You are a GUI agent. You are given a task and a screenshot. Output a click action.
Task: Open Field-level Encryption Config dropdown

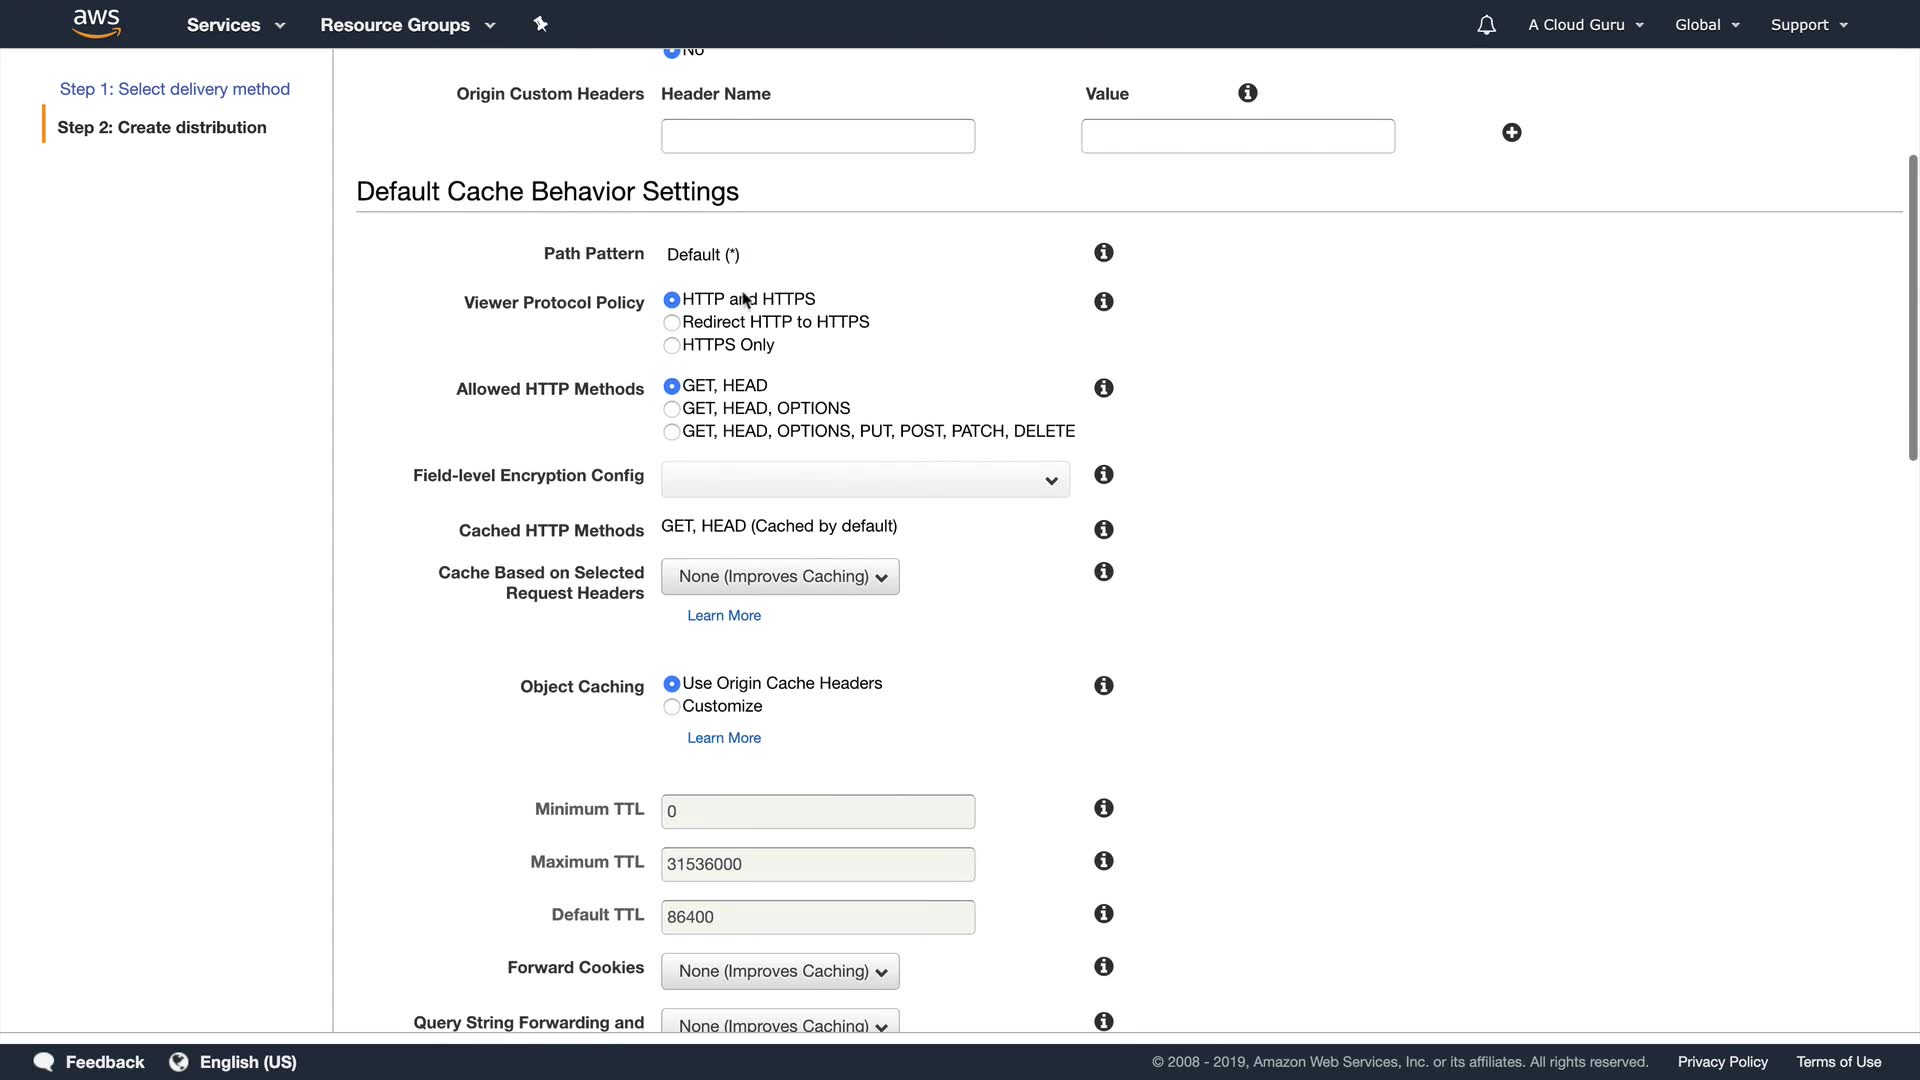tap(865, 480)
